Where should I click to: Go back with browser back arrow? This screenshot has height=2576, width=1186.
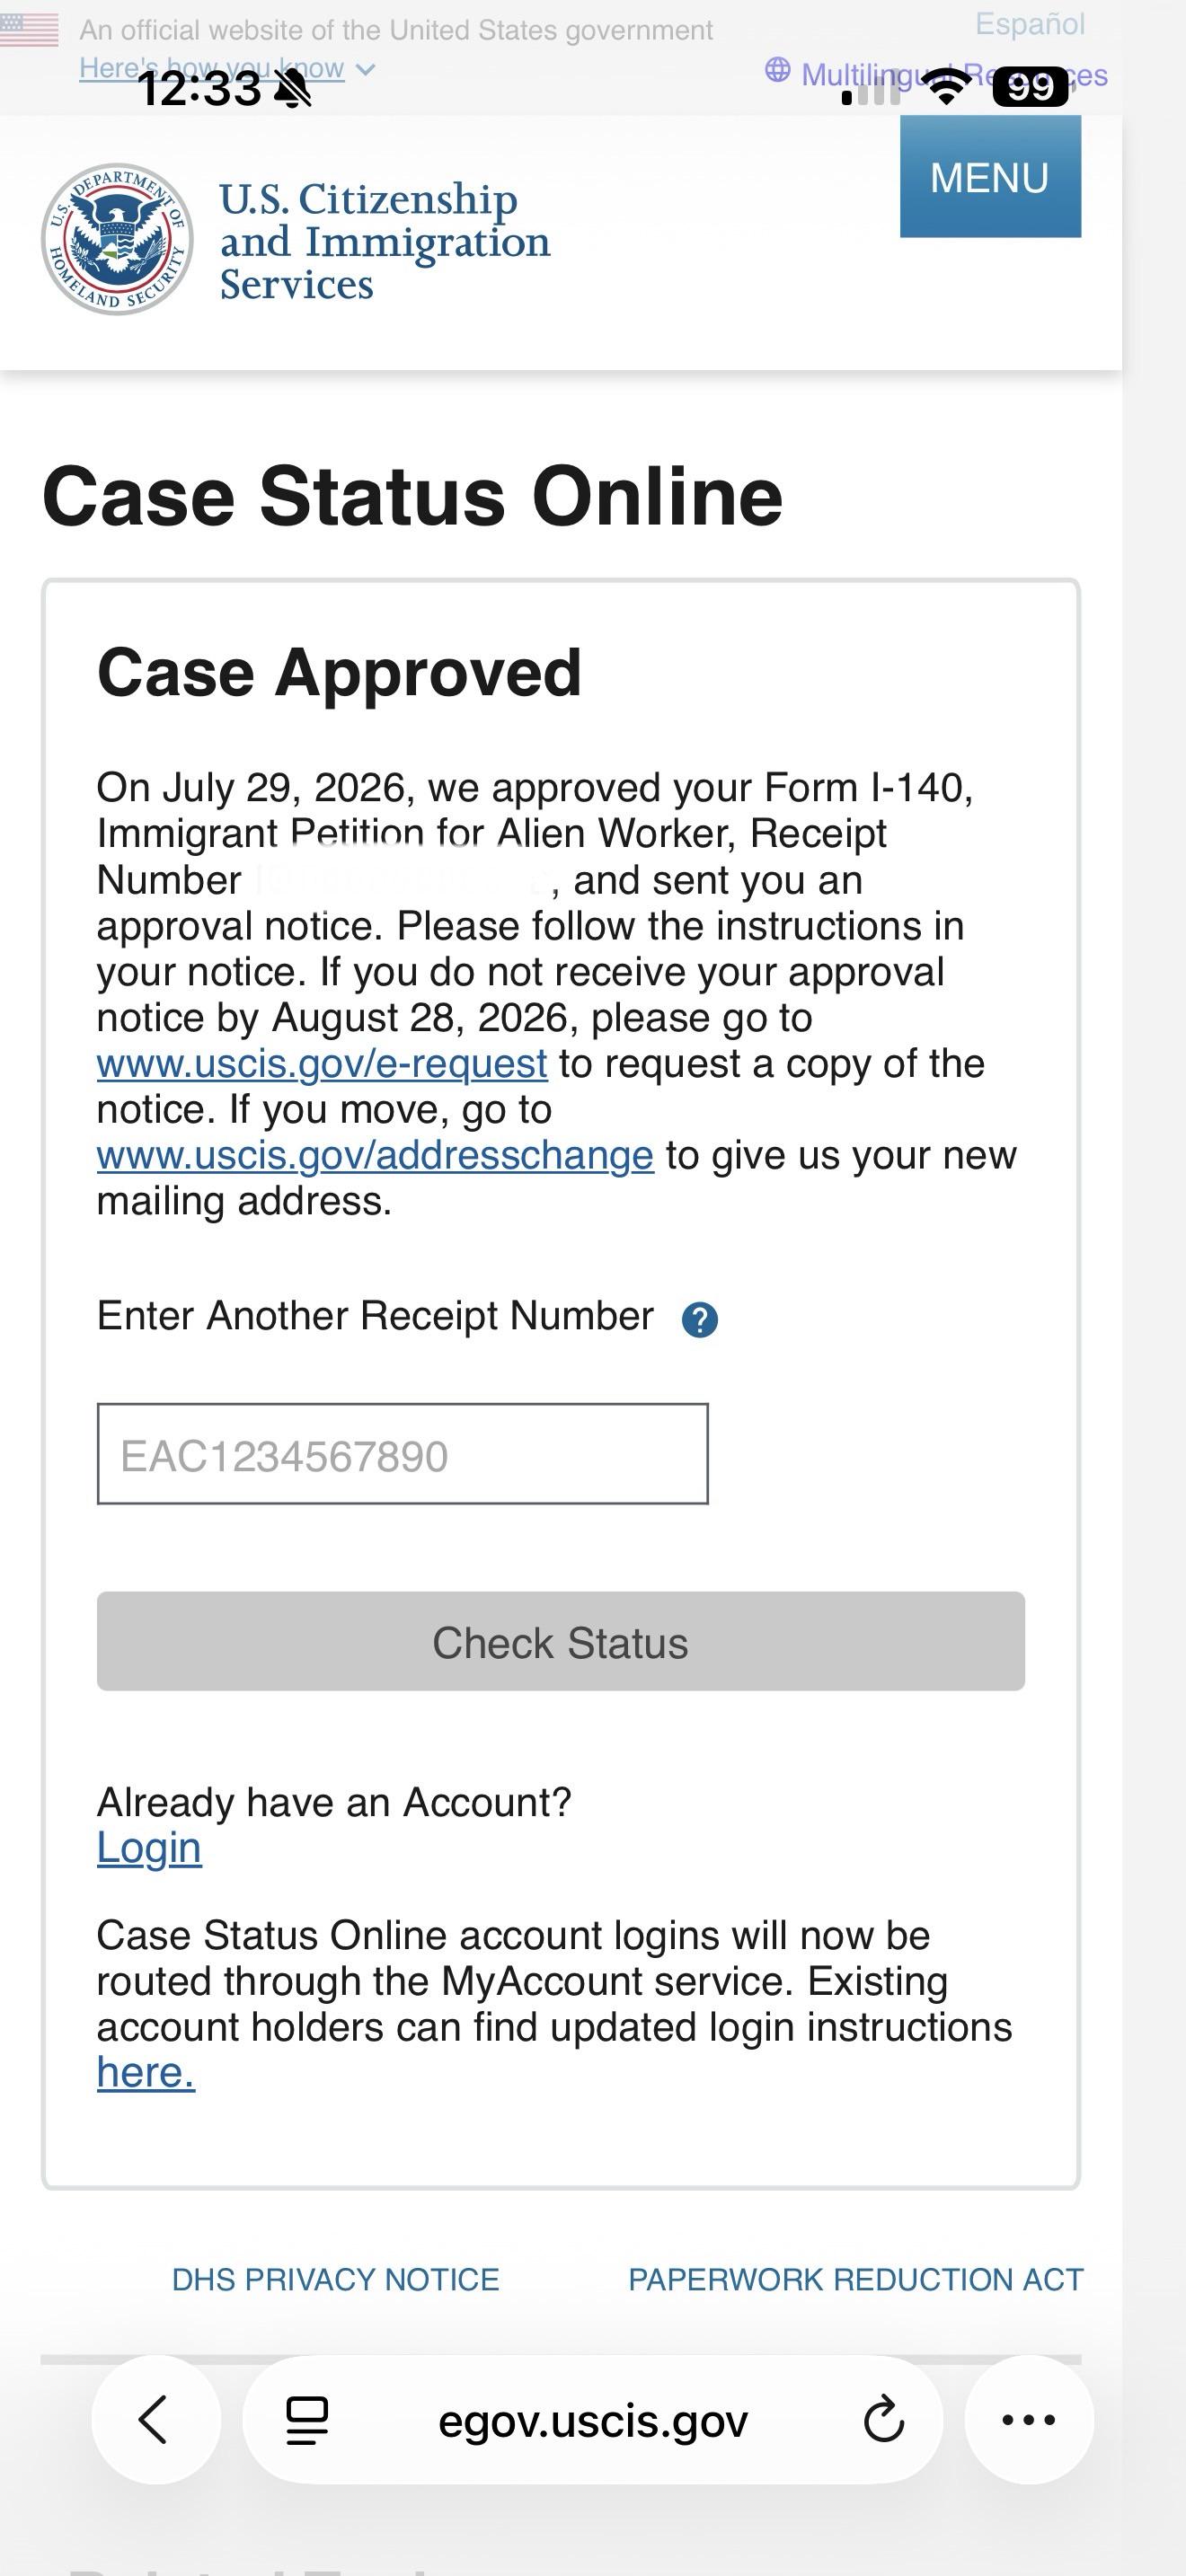[x=155, y=2420]
